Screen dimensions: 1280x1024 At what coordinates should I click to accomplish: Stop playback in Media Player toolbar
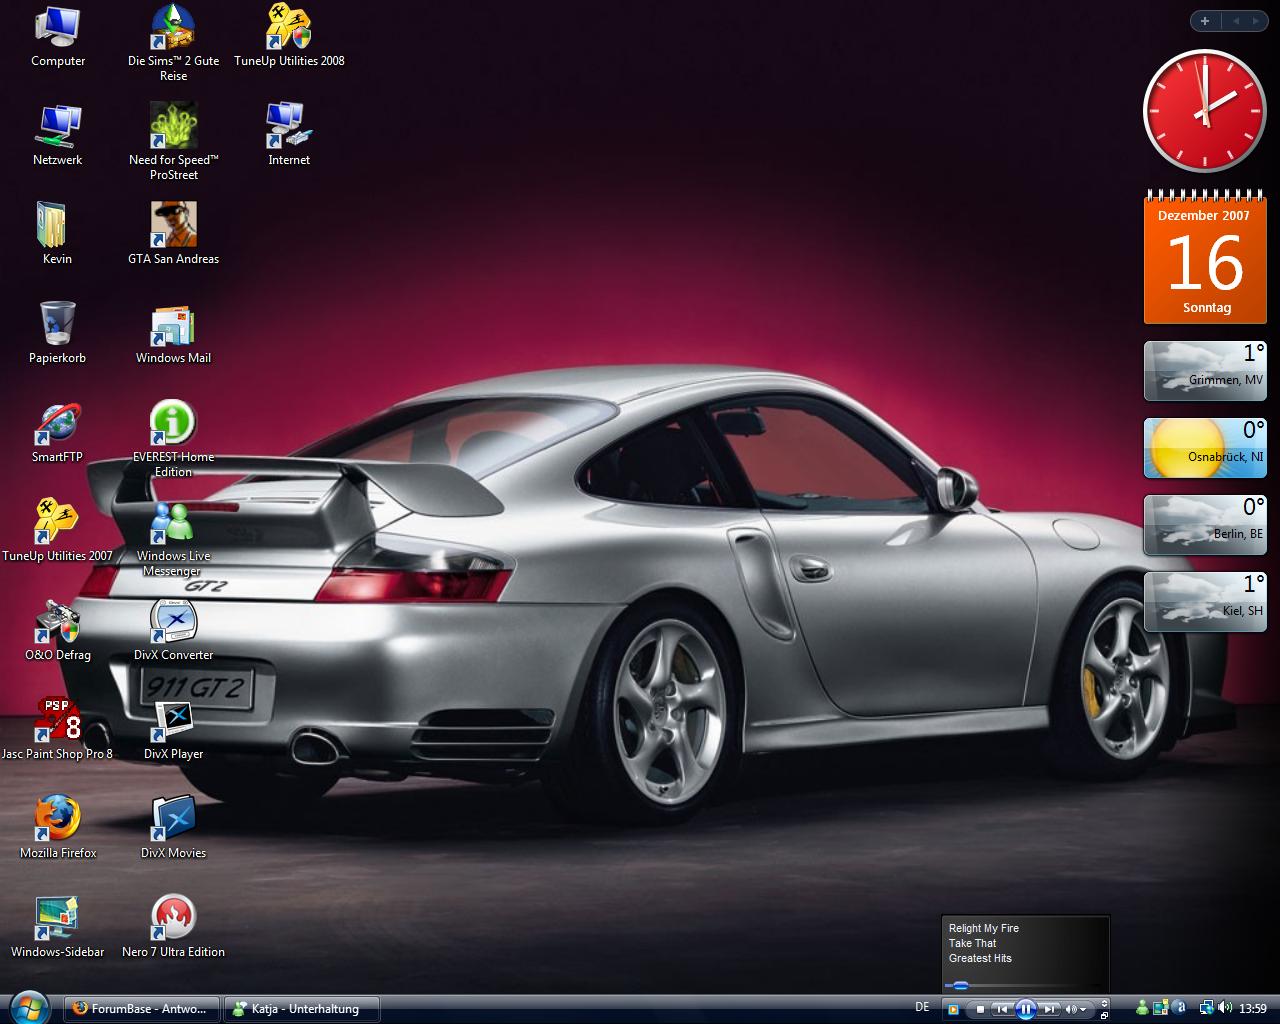[980, 1009]
